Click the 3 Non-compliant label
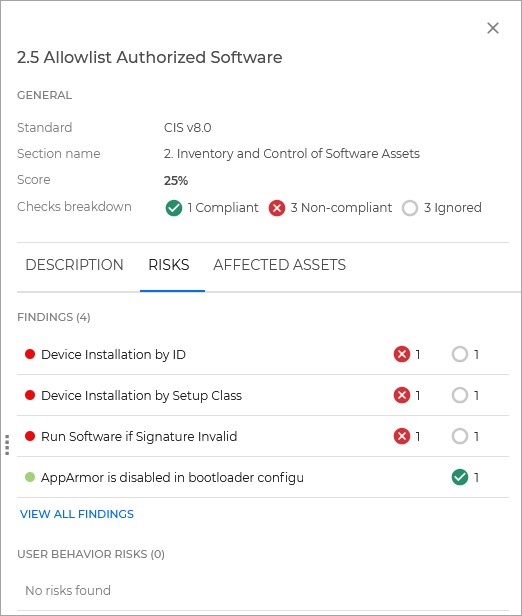522x616 pixels. pyautogui.click(x=341, y=207)
